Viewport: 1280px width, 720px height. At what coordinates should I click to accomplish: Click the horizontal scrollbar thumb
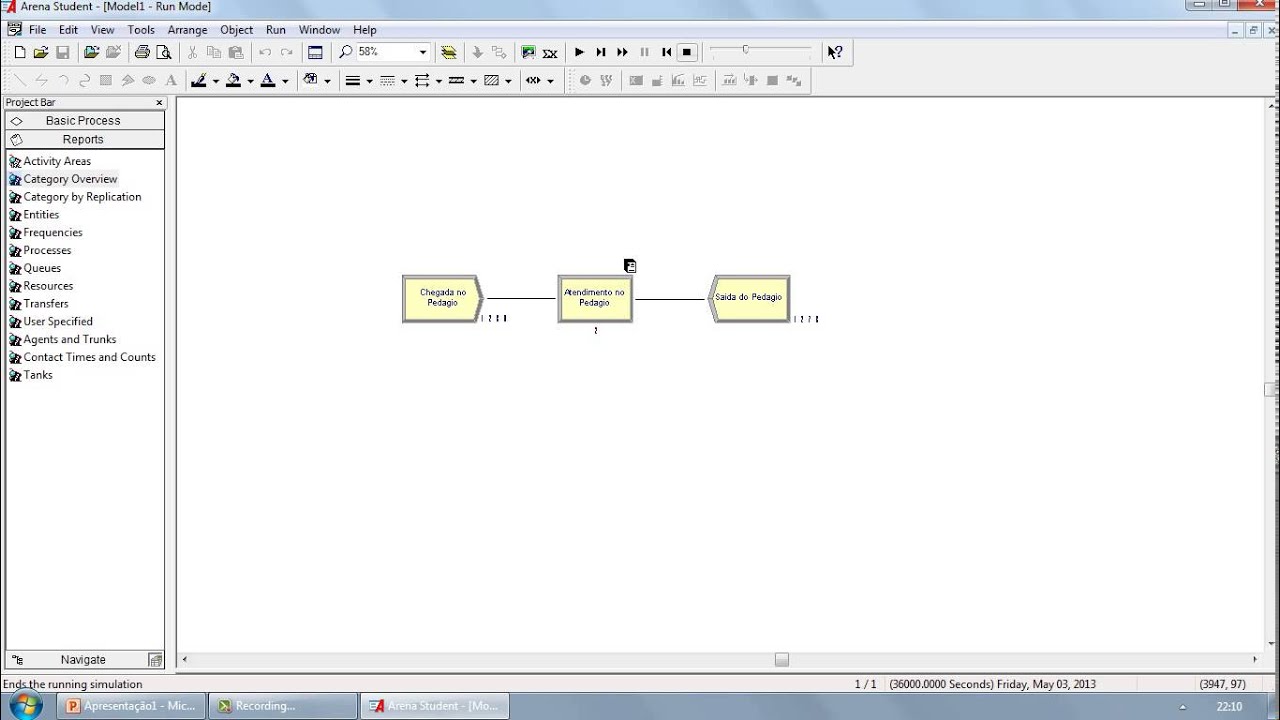pos(782,660)
